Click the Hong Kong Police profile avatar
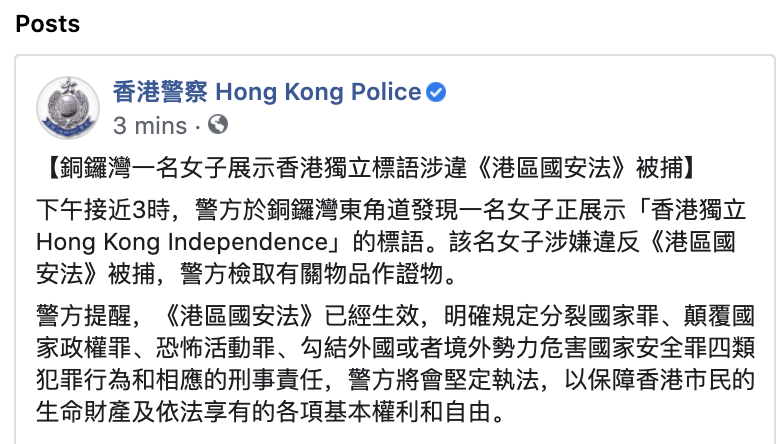Viewport: 784px width, 444px height. (68, 107)
